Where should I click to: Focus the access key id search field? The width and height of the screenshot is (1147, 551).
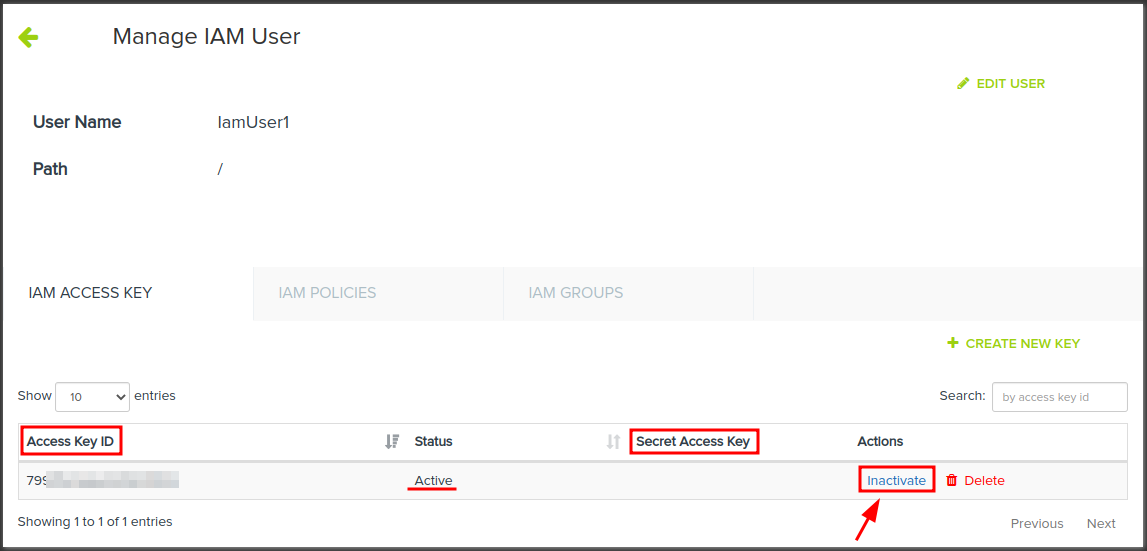tap(1059, 397)
